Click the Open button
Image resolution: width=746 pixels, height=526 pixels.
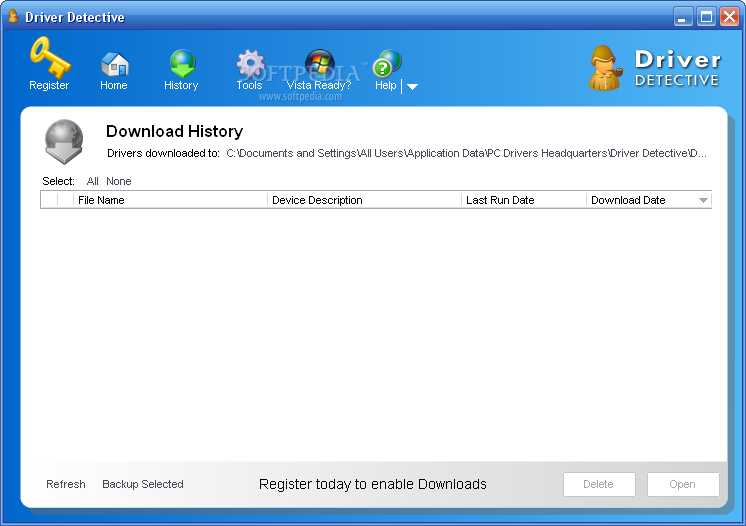click(x=683, y=484)
